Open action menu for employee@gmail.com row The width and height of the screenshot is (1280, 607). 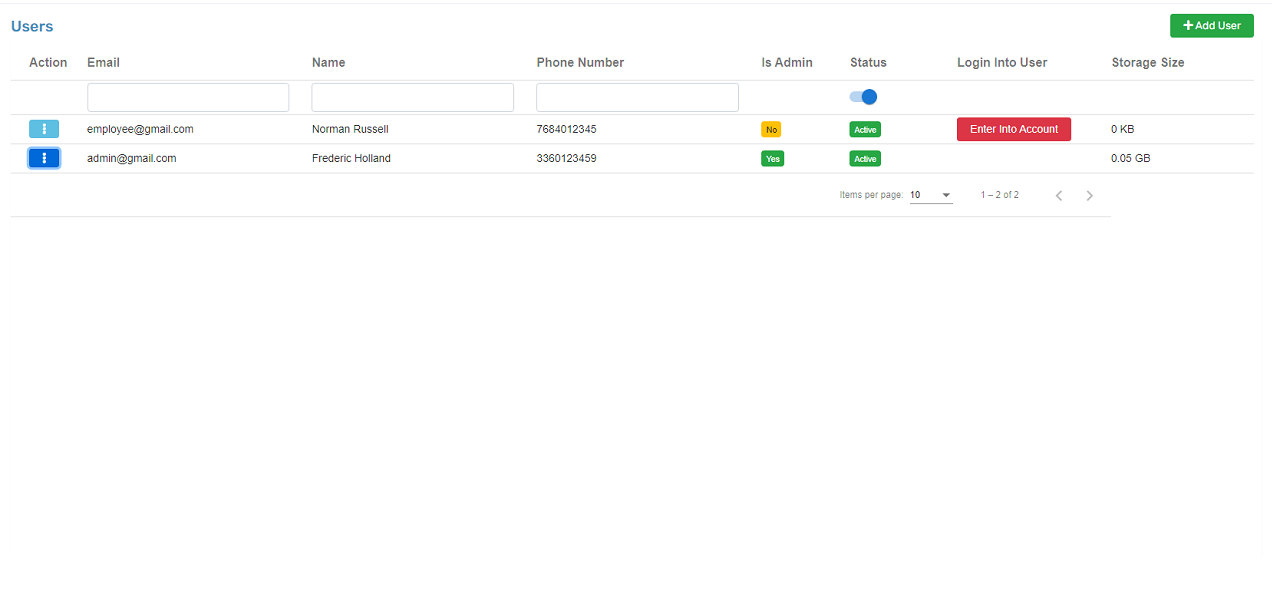(44, 129)
